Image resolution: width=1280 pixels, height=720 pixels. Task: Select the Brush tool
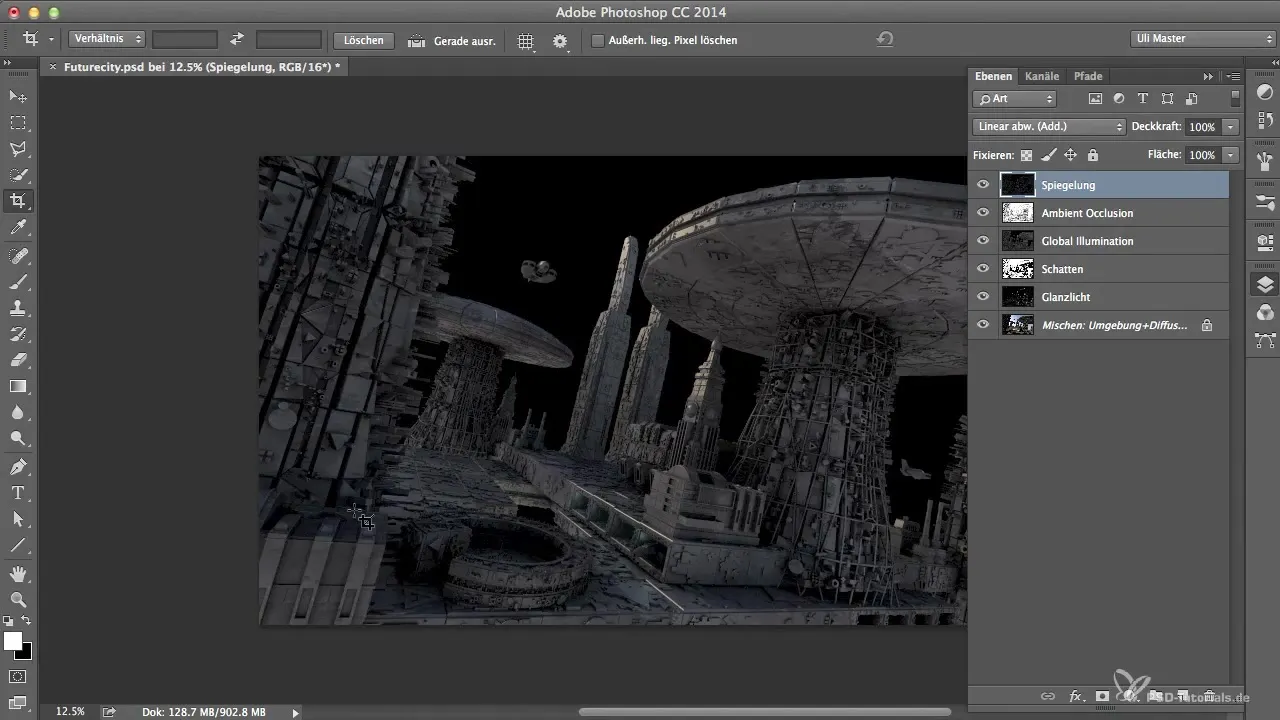click(x=18, y=282)
